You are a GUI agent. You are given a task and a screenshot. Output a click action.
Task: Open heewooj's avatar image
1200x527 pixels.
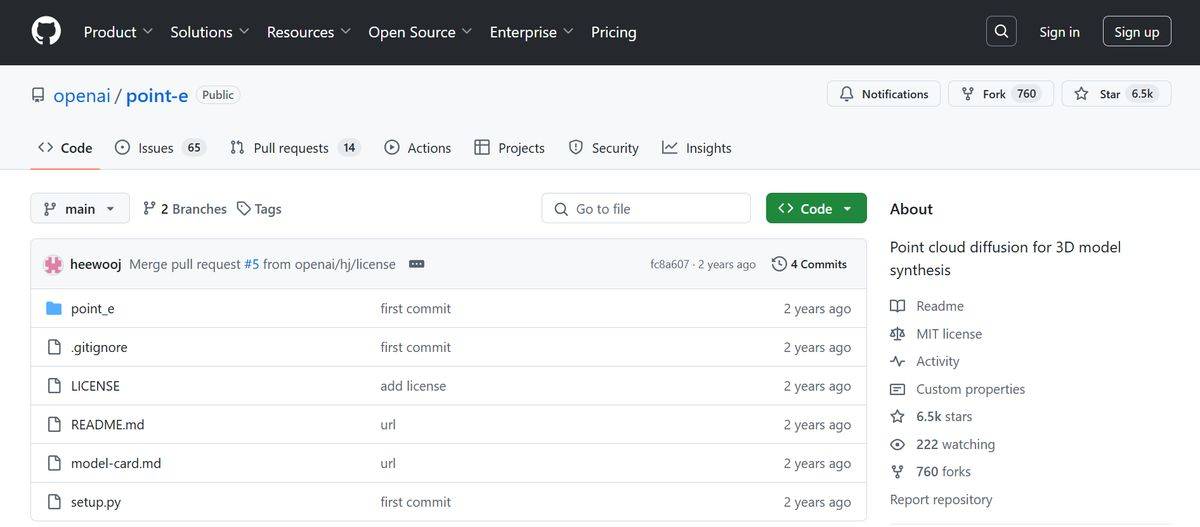tap(53, 265)
